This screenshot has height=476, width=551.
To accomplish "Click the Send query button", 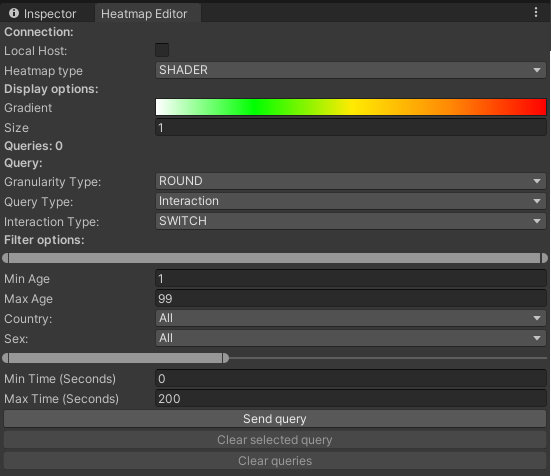I will point(275,419).
